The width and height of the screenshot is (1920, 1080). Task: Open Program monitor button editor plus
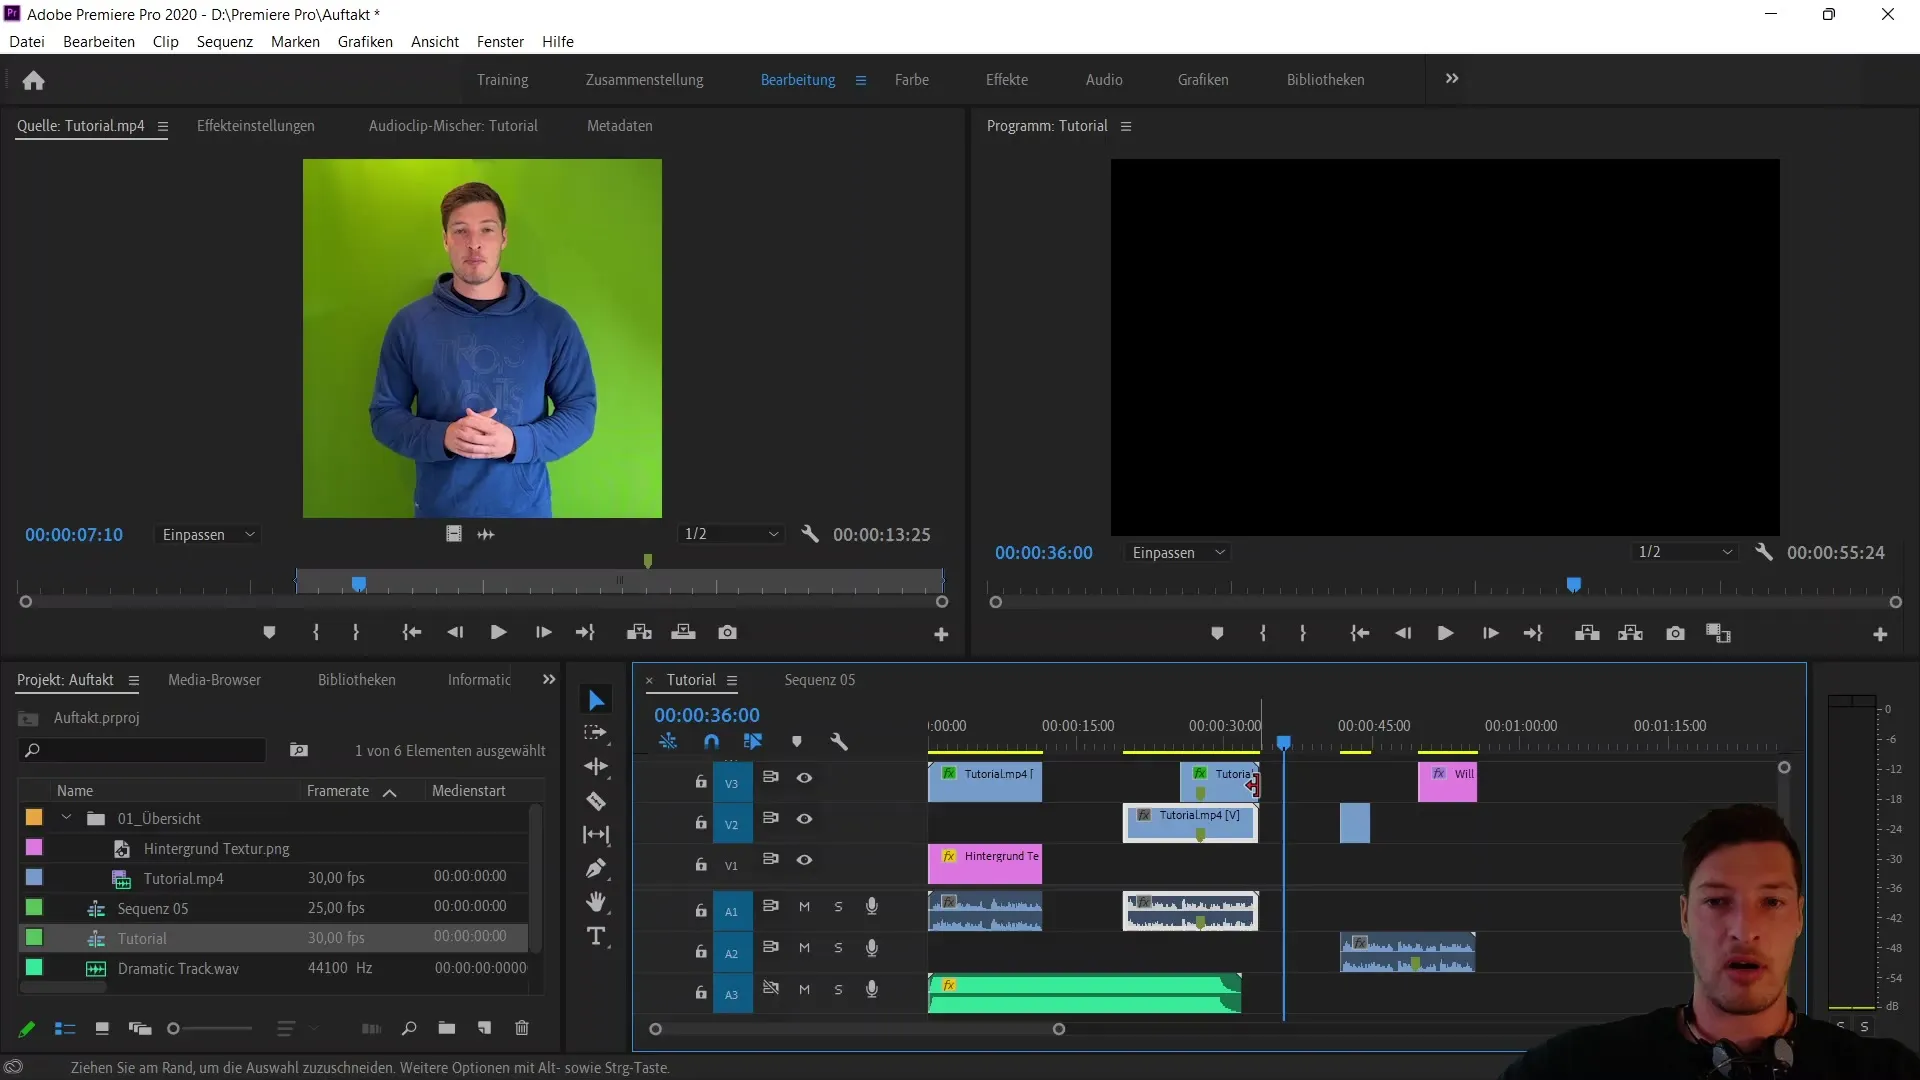(x=1880, y=634)
